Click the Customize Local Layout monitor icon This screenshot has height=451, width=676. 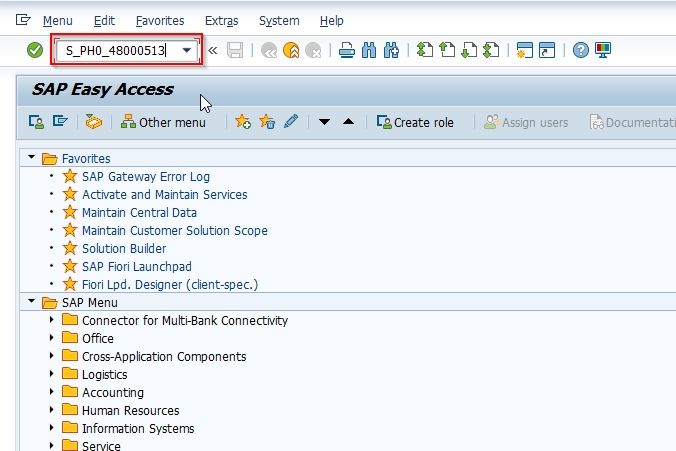603,50
